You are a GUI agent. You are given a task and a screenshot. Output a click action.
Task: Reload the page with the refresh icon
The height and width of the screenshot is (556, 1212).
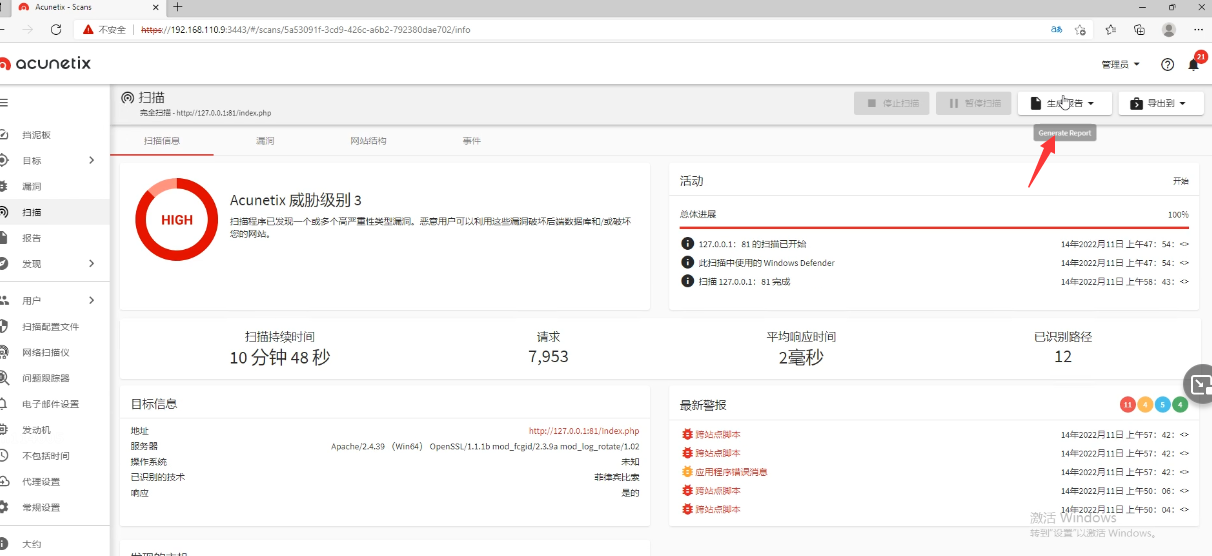56,29
